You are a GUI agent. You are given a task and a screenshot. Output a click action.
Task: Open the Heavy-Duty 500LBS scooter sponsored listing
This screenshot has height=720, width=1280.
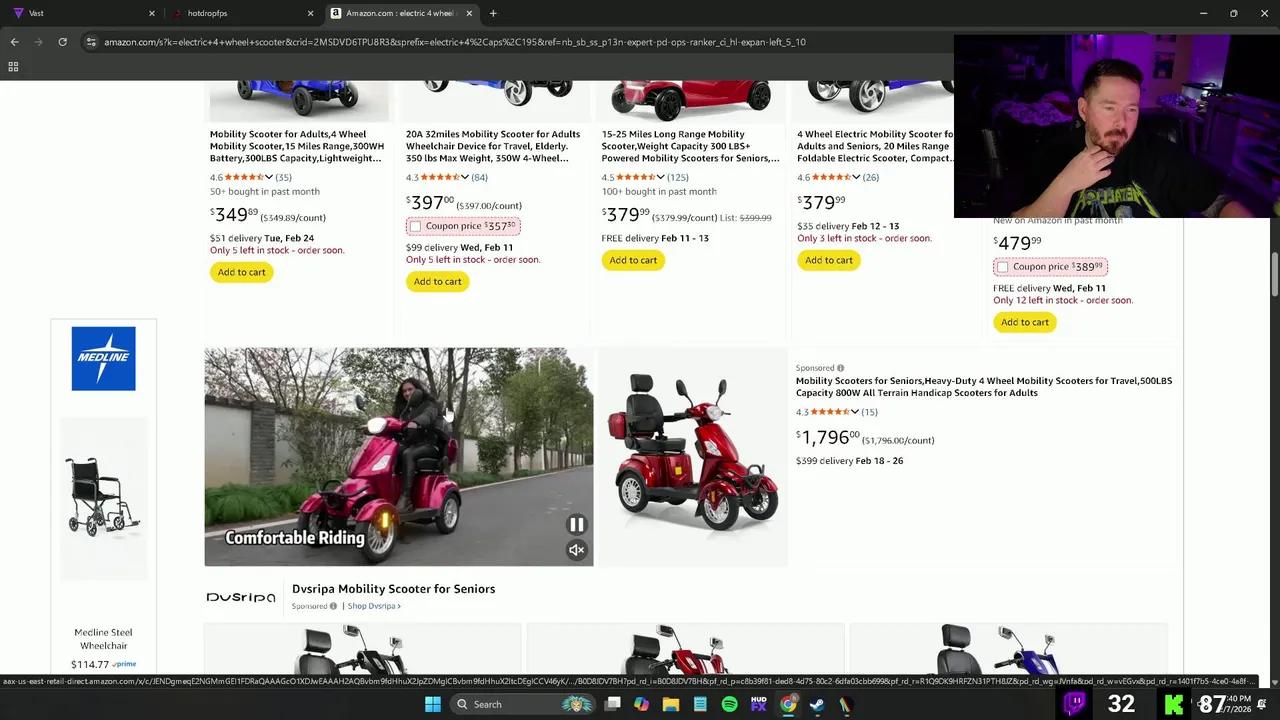pyautogui.click(x=984, y=387)
